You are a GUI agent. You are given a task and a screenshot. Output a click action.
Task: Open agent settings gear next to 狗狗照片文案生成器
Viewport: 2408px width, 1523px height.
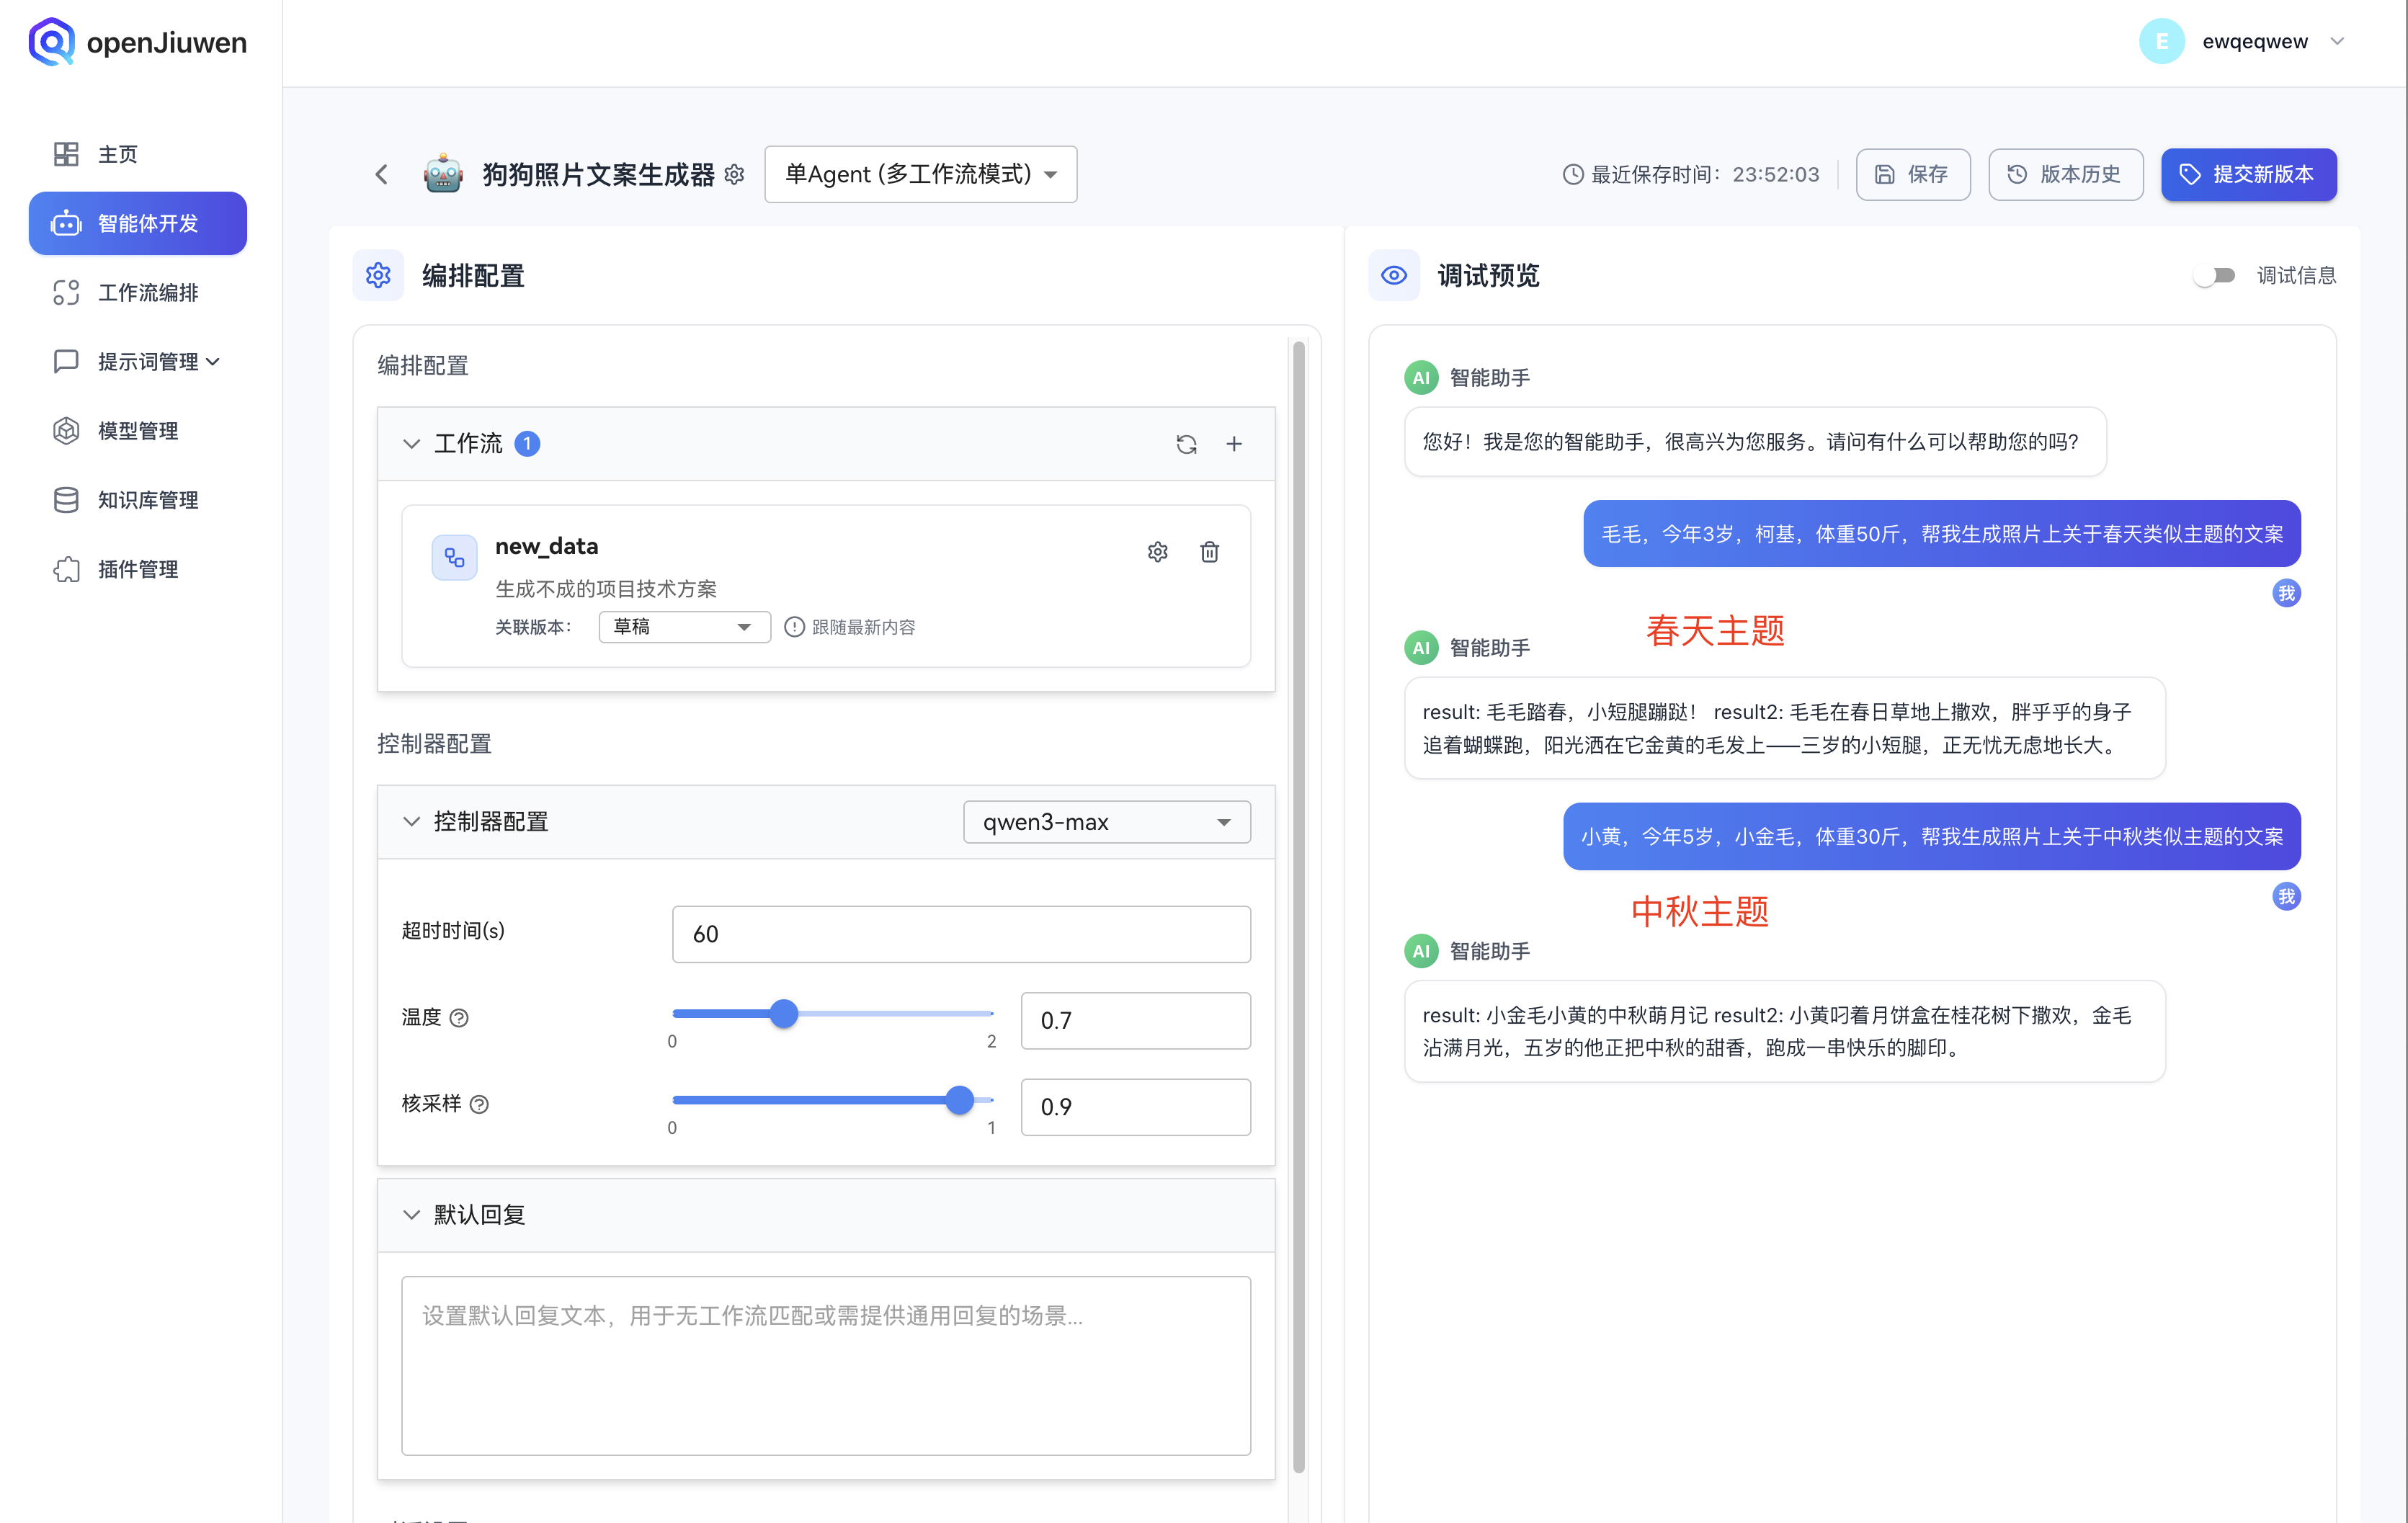(734, 174)
